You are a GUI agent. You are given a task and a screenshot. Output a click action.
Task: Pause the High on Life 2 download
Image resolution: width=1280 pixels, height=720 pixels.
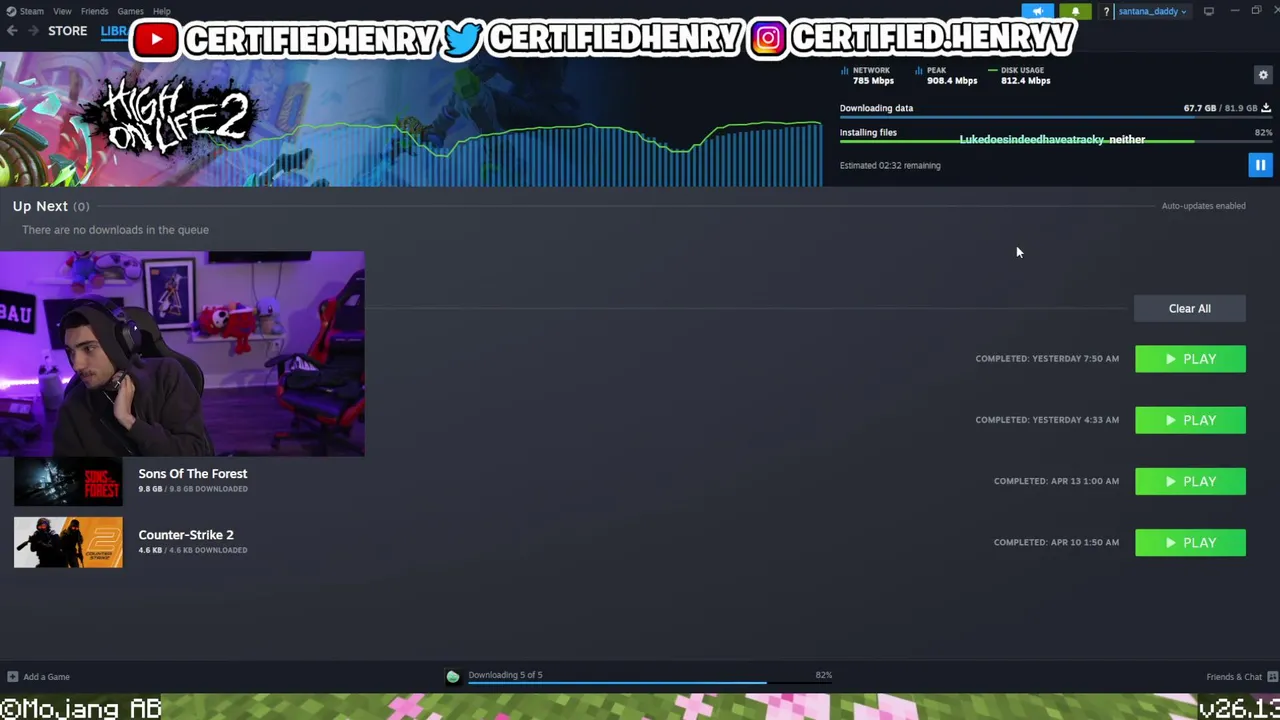click(x=1260, y=165)
